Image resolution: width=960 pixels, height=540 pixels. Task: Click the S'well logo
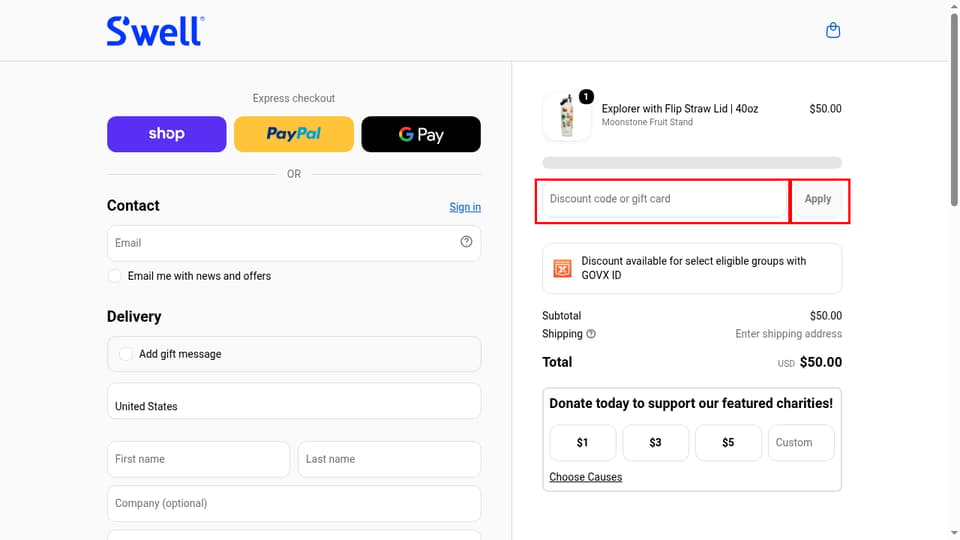pyautogui.click(x=156, y=31)
